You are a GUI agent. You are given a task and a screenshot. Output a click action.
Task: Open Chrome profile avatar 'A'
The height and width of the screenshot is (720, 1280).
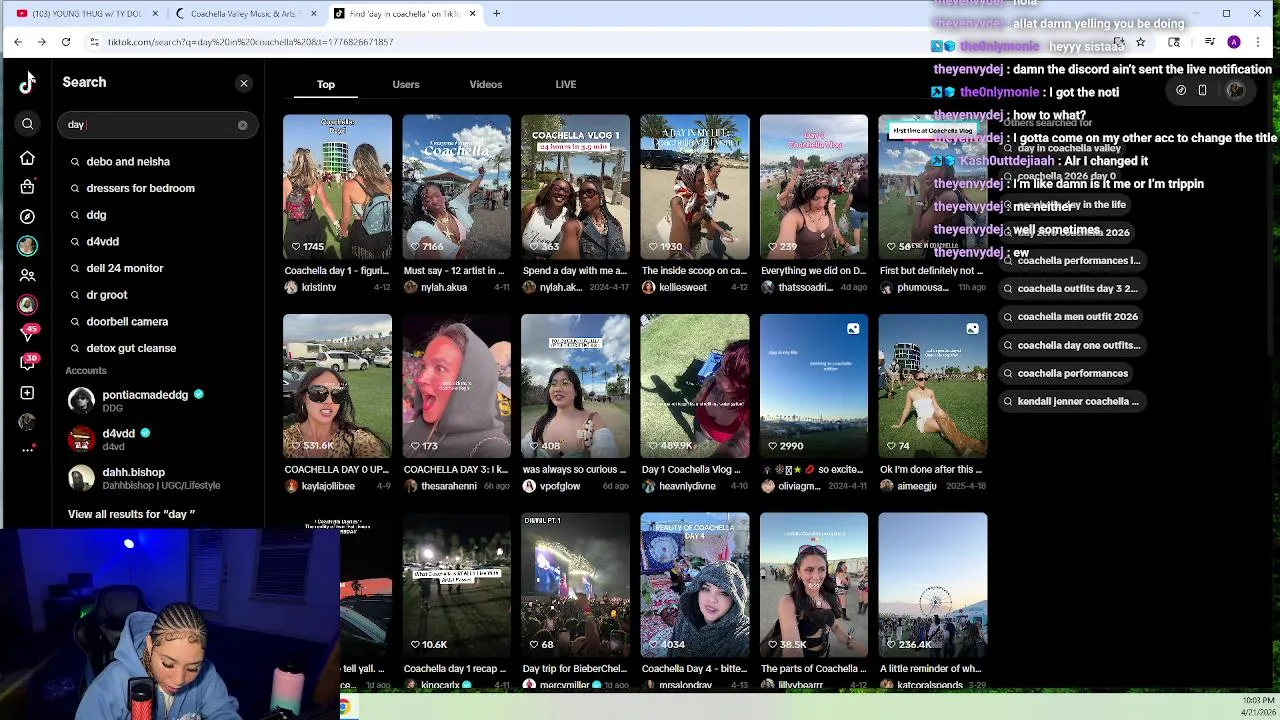click(x=1234, y=42)
